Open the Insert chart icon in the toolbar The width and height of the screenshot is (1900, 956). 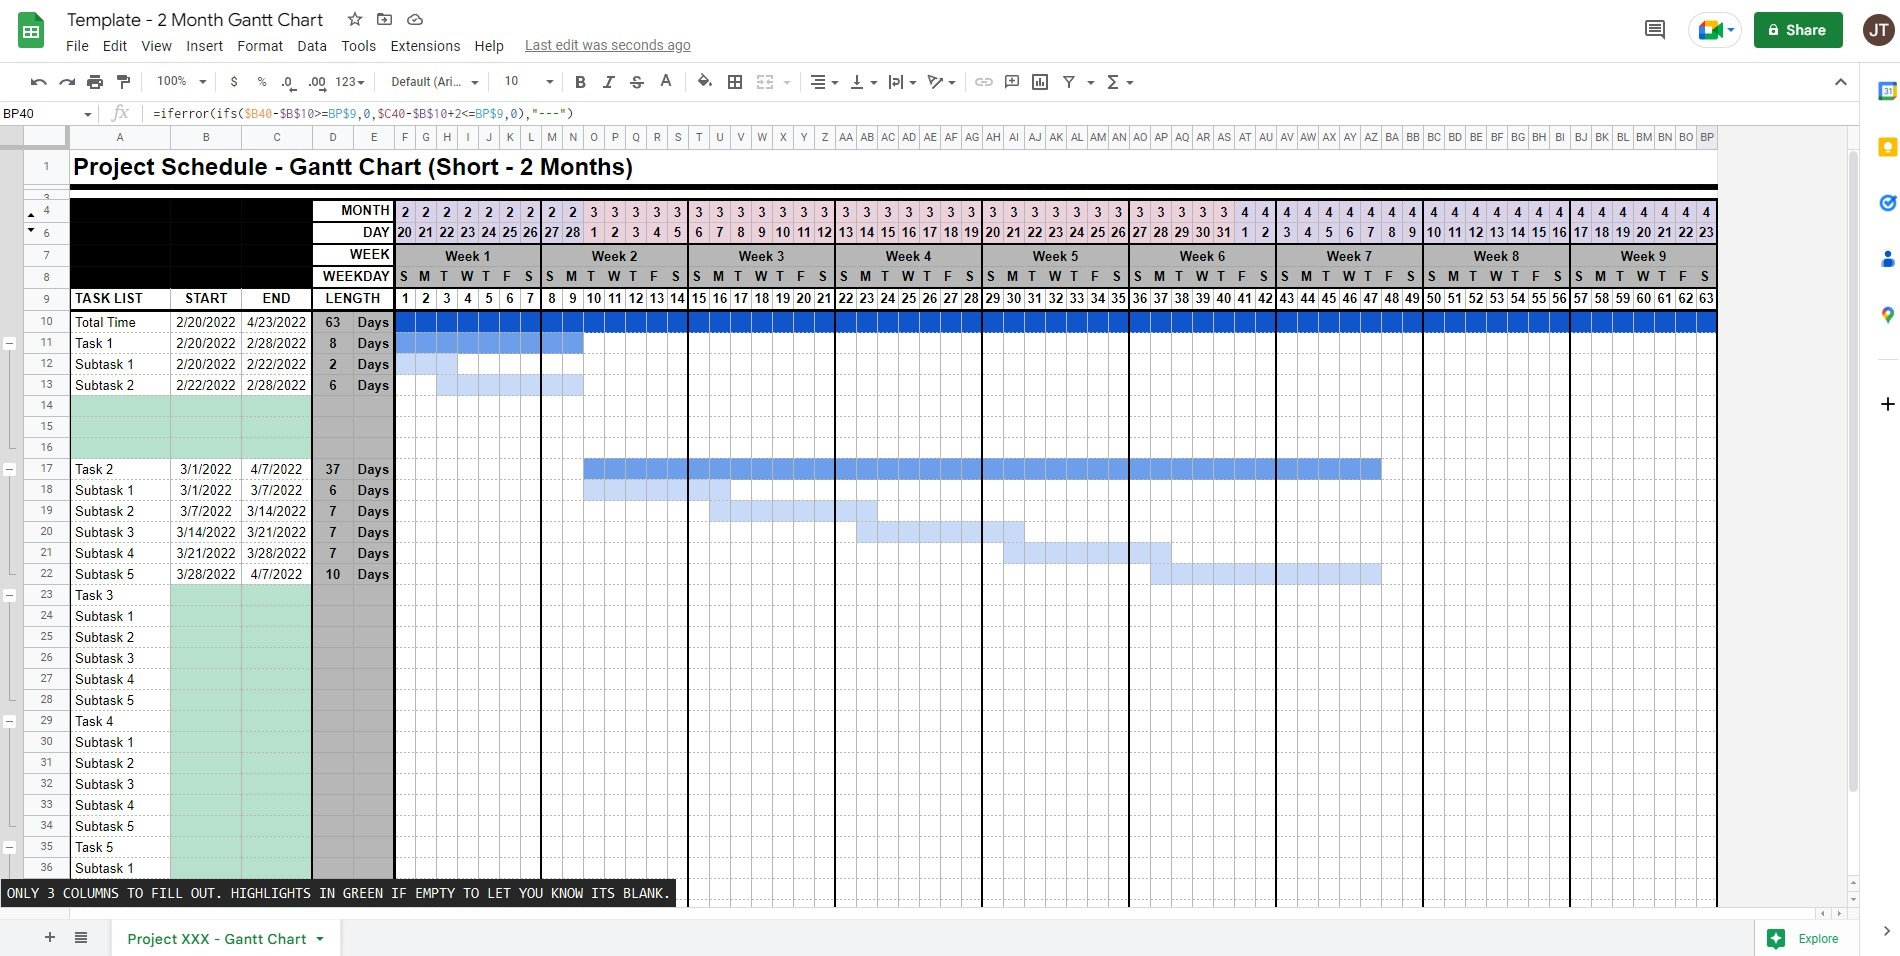point(1039,82)
